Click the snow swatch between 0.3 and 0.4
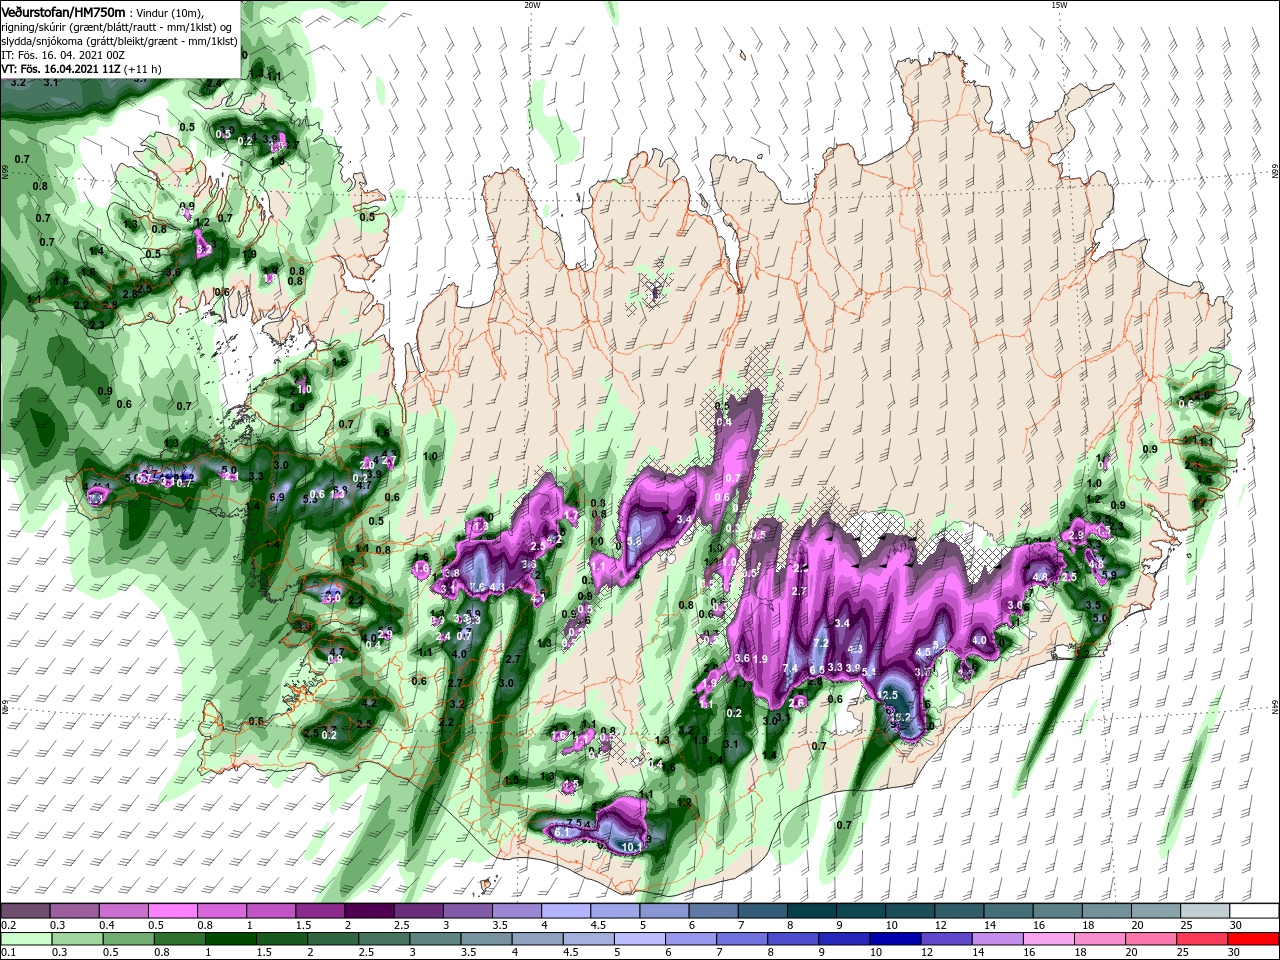Viewport: 1280px width, 960px height. tap(74, 911)
